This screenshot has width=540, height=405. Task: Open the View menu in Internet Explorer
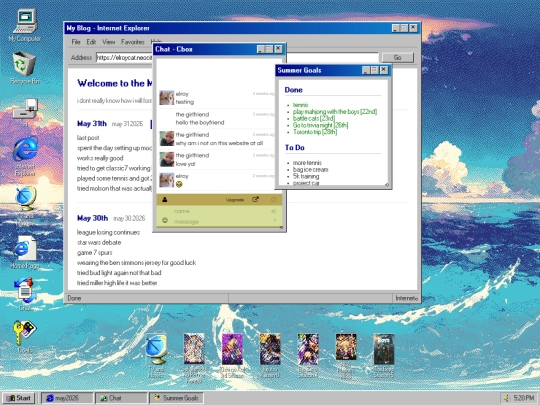(x=108, y=42)
